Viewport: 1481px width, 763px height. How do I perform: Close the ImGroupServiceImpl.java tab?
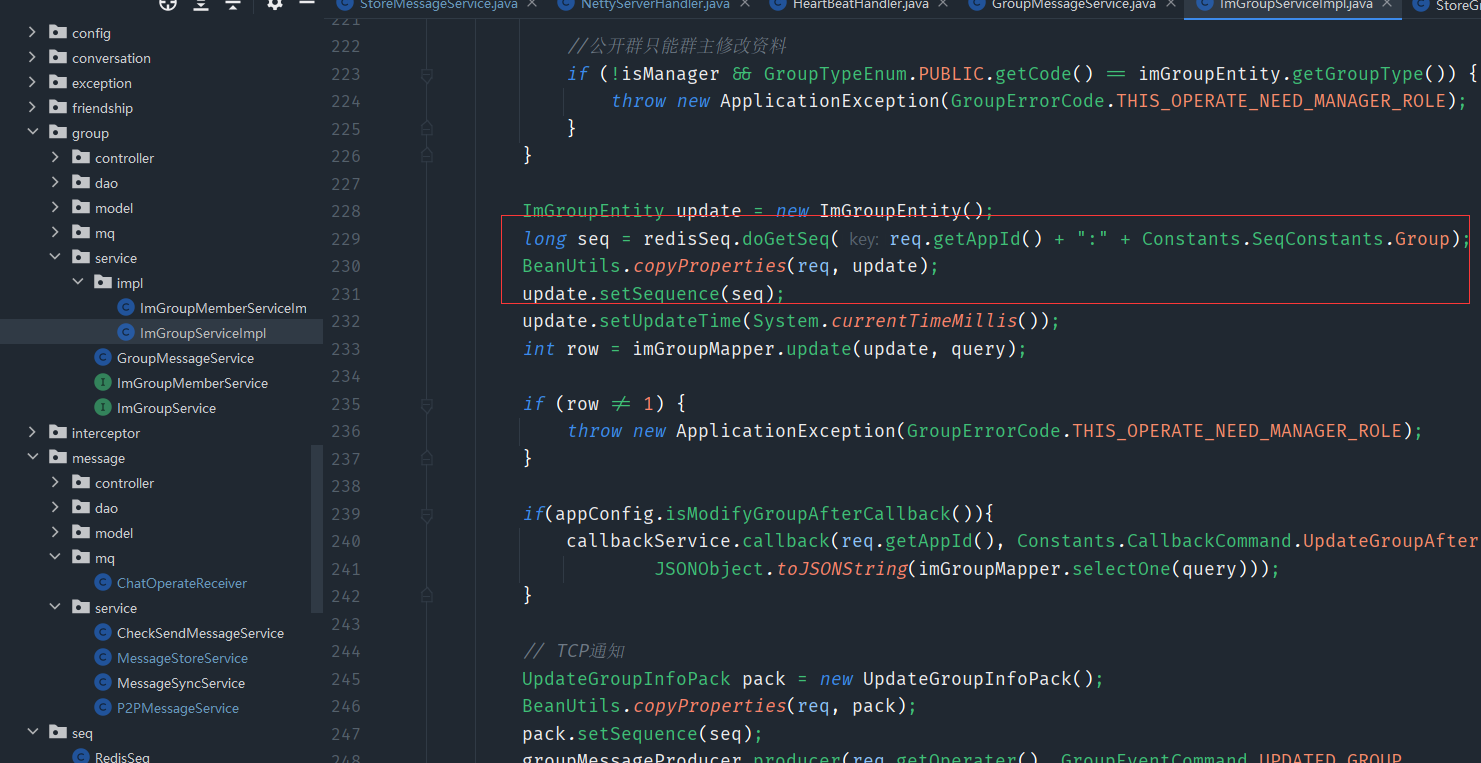point(1387,4)
